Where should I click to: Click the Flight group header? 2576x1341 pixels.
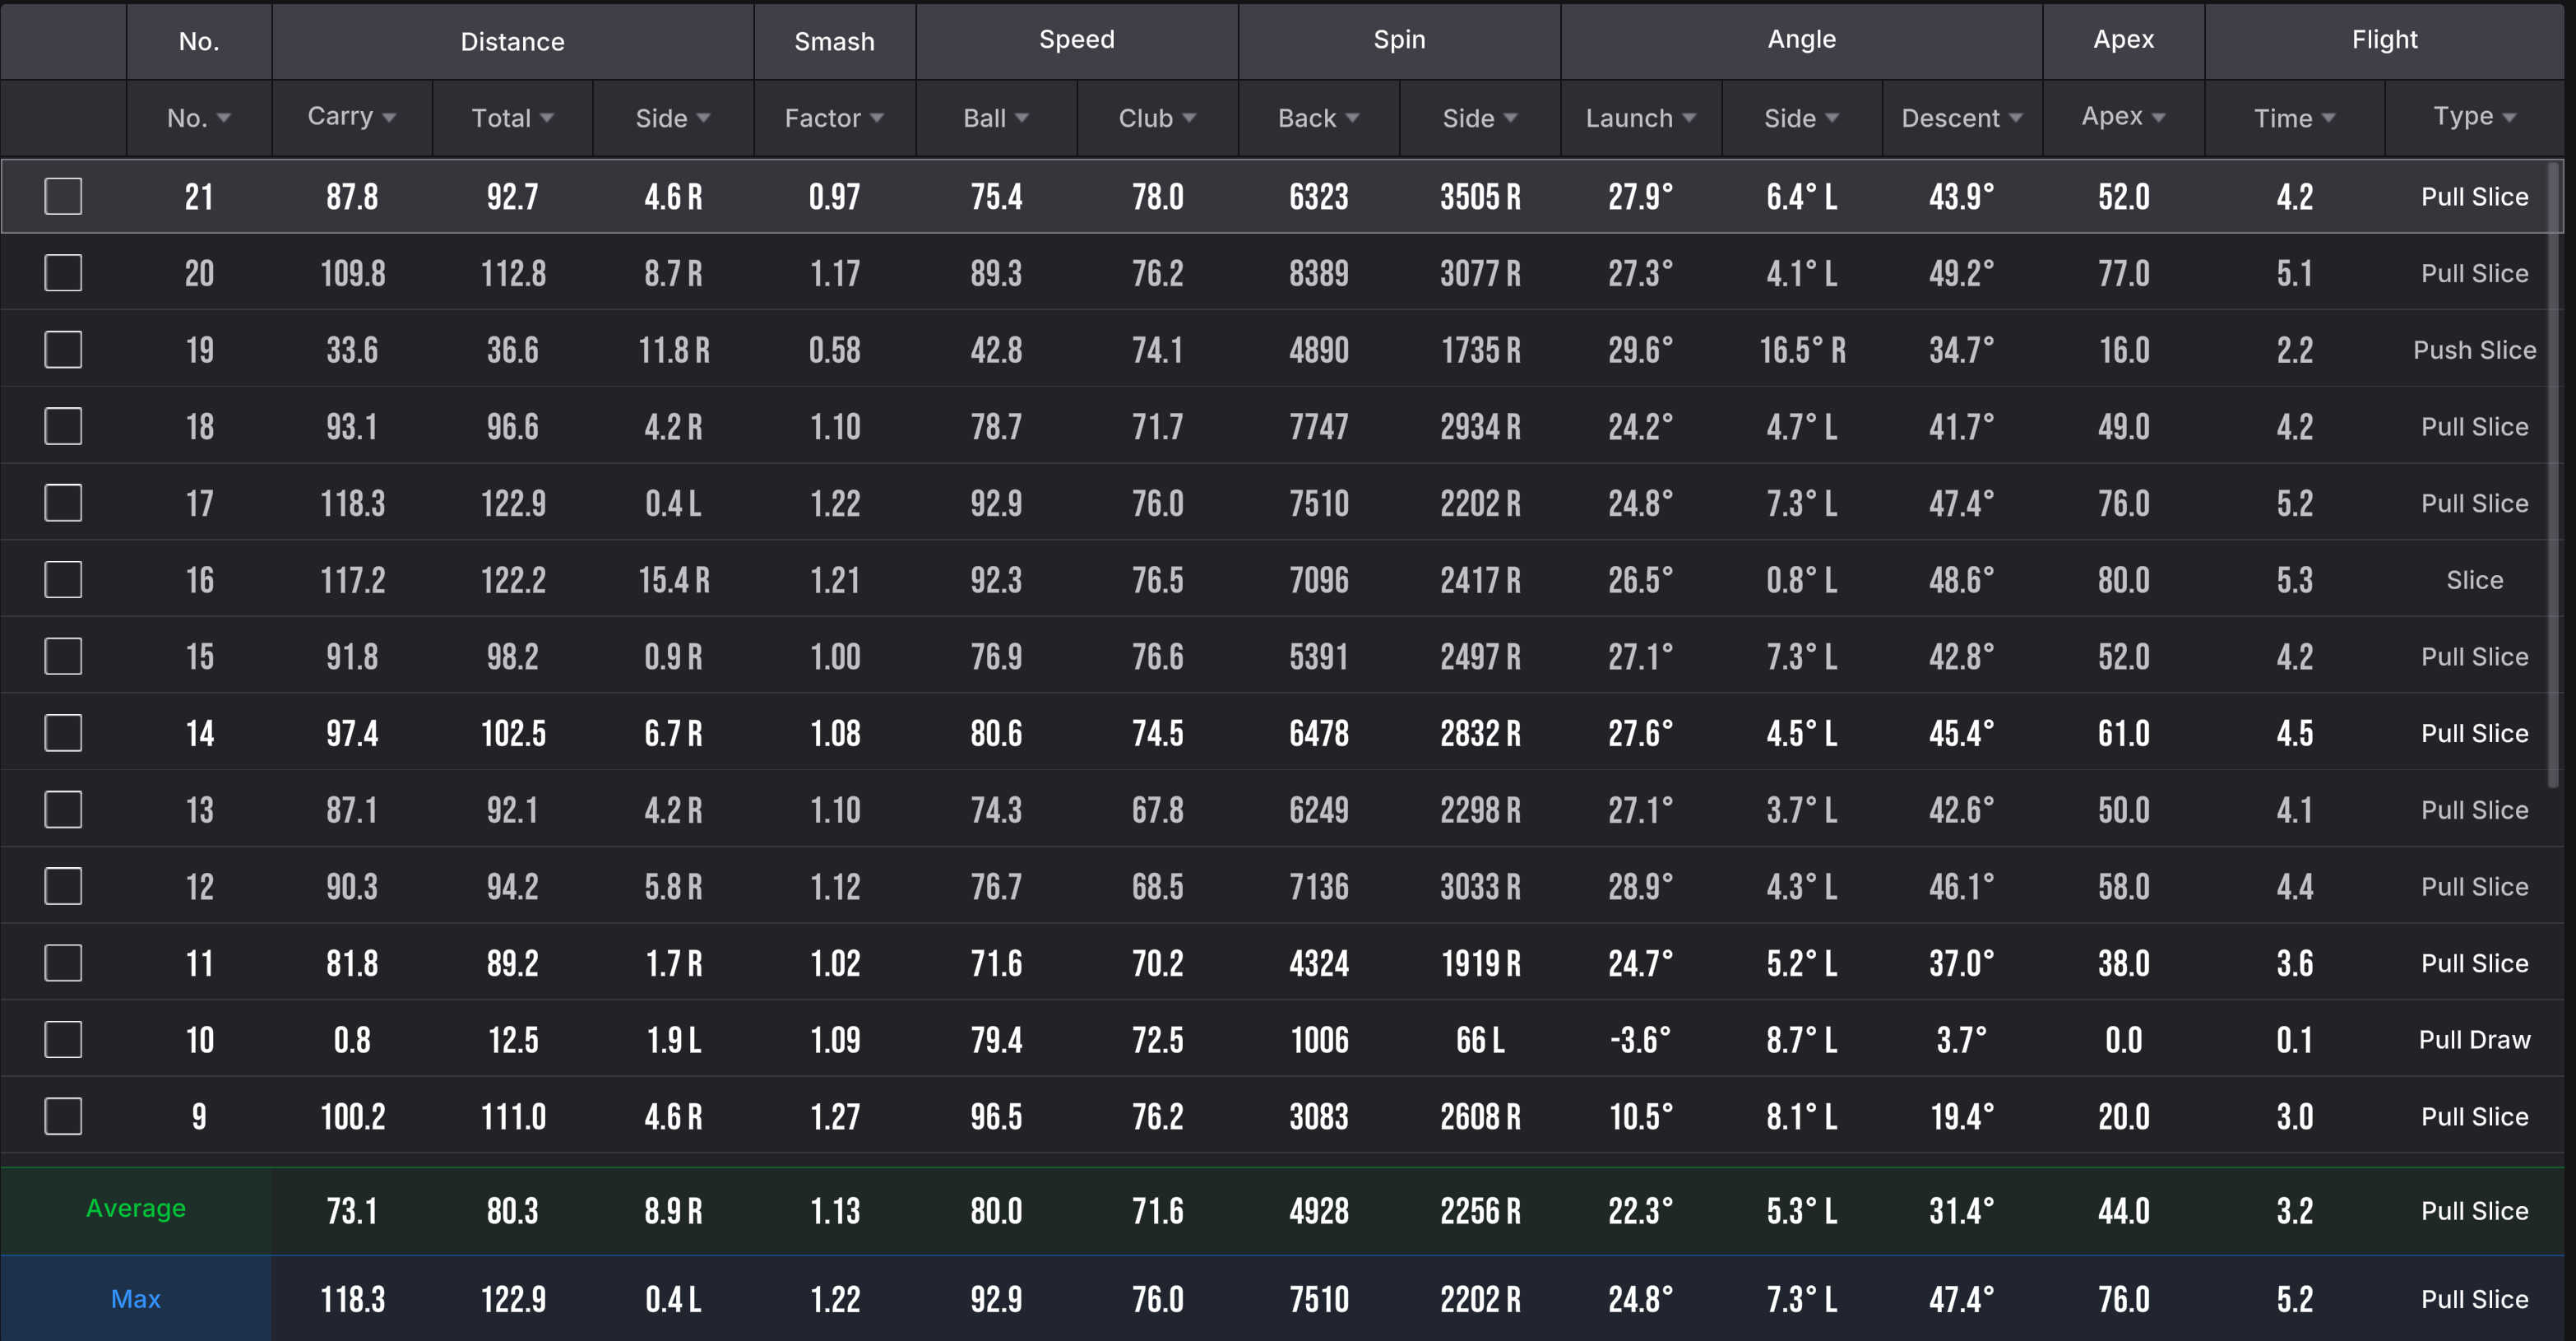(2384, 41)
